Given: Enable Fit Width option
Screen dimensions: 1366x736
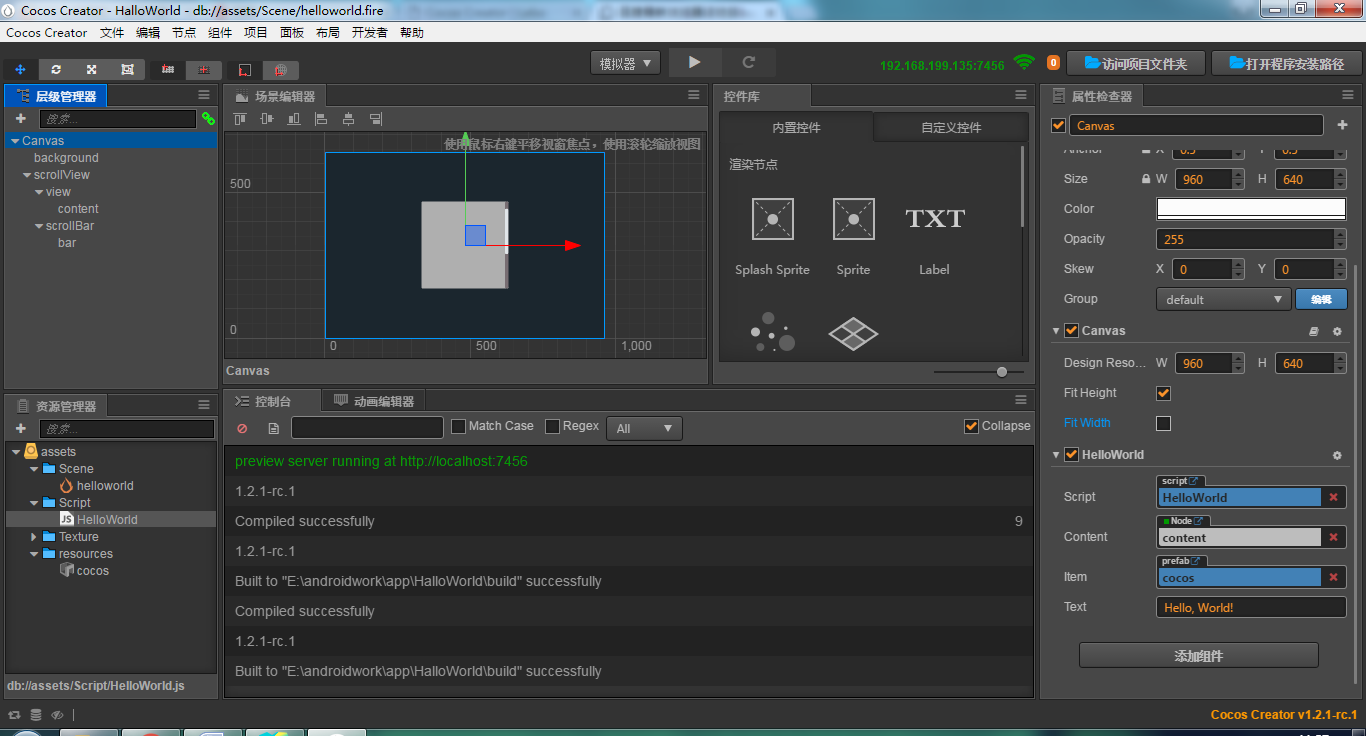Looking at the screenshot, I should click(1163, 423).
